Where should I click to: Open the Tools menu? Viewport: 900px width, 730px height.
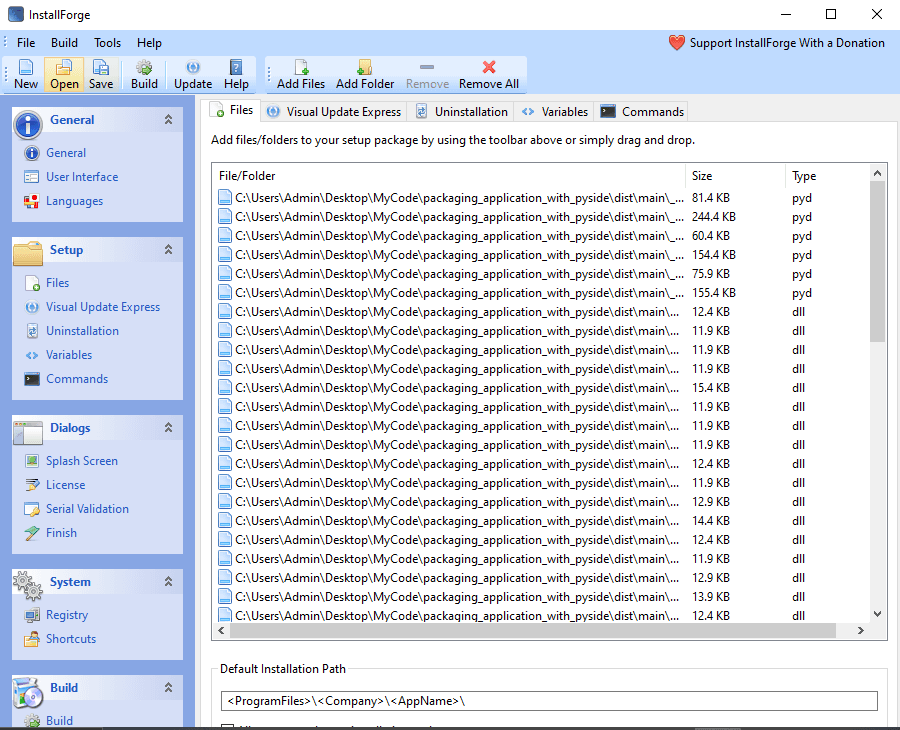click(x=107, y=42)
